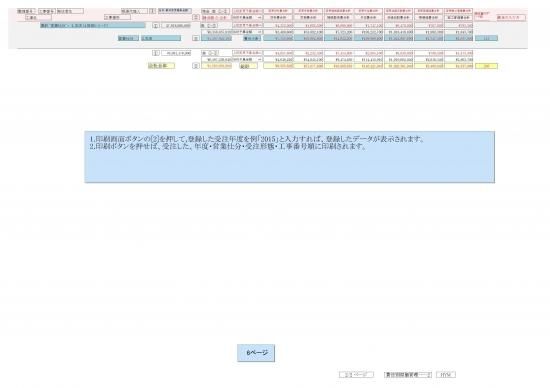Click the yellow count box at row end
Image resolution: width=550 pixels, height=388 pixels.
(486, 66)
